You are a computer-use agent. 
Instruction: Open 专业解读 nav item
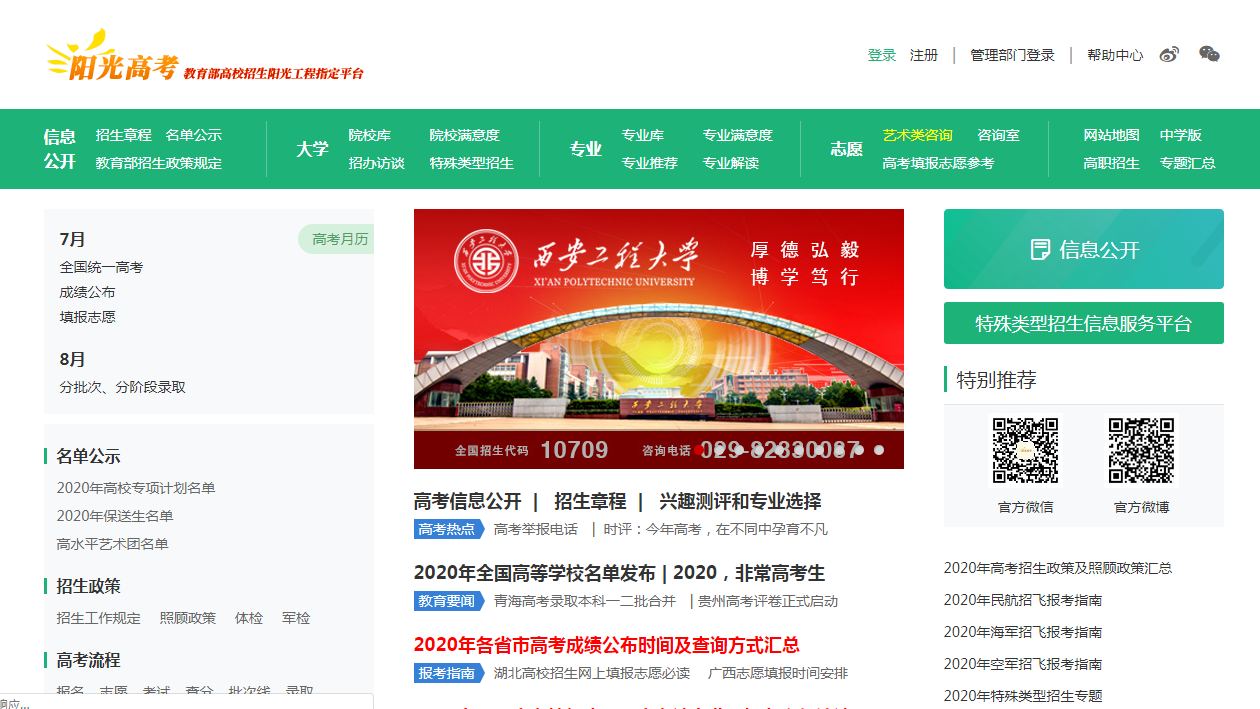click(731, 163)
